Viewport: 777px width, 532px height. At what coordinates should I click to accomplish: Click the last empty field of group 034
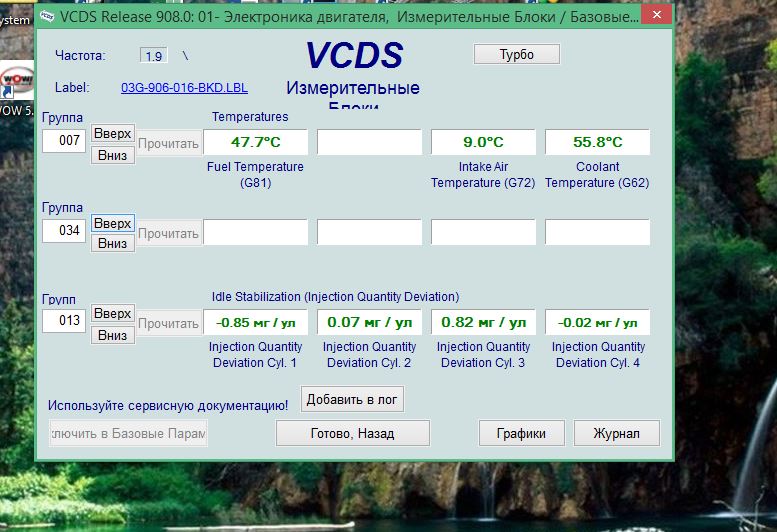pyautogui.click(x=597, y=232)
